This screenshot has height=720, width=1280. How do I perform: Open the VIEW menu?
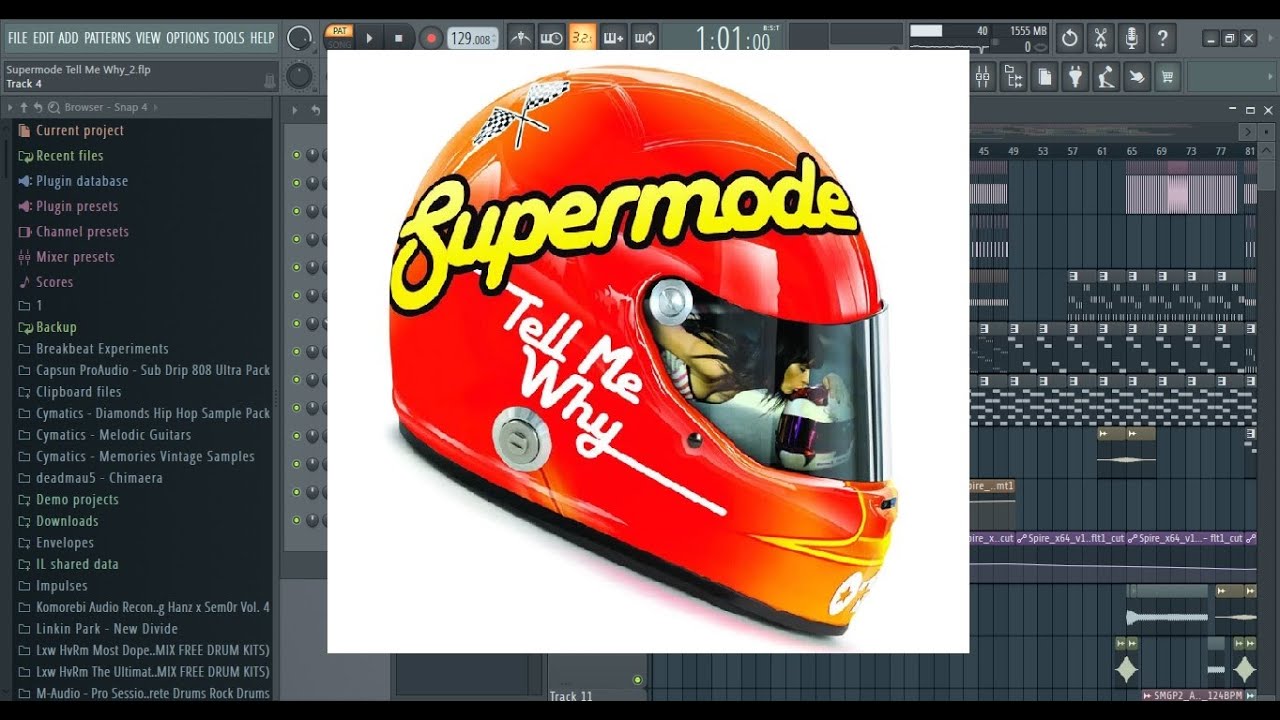tap(148, 38)
